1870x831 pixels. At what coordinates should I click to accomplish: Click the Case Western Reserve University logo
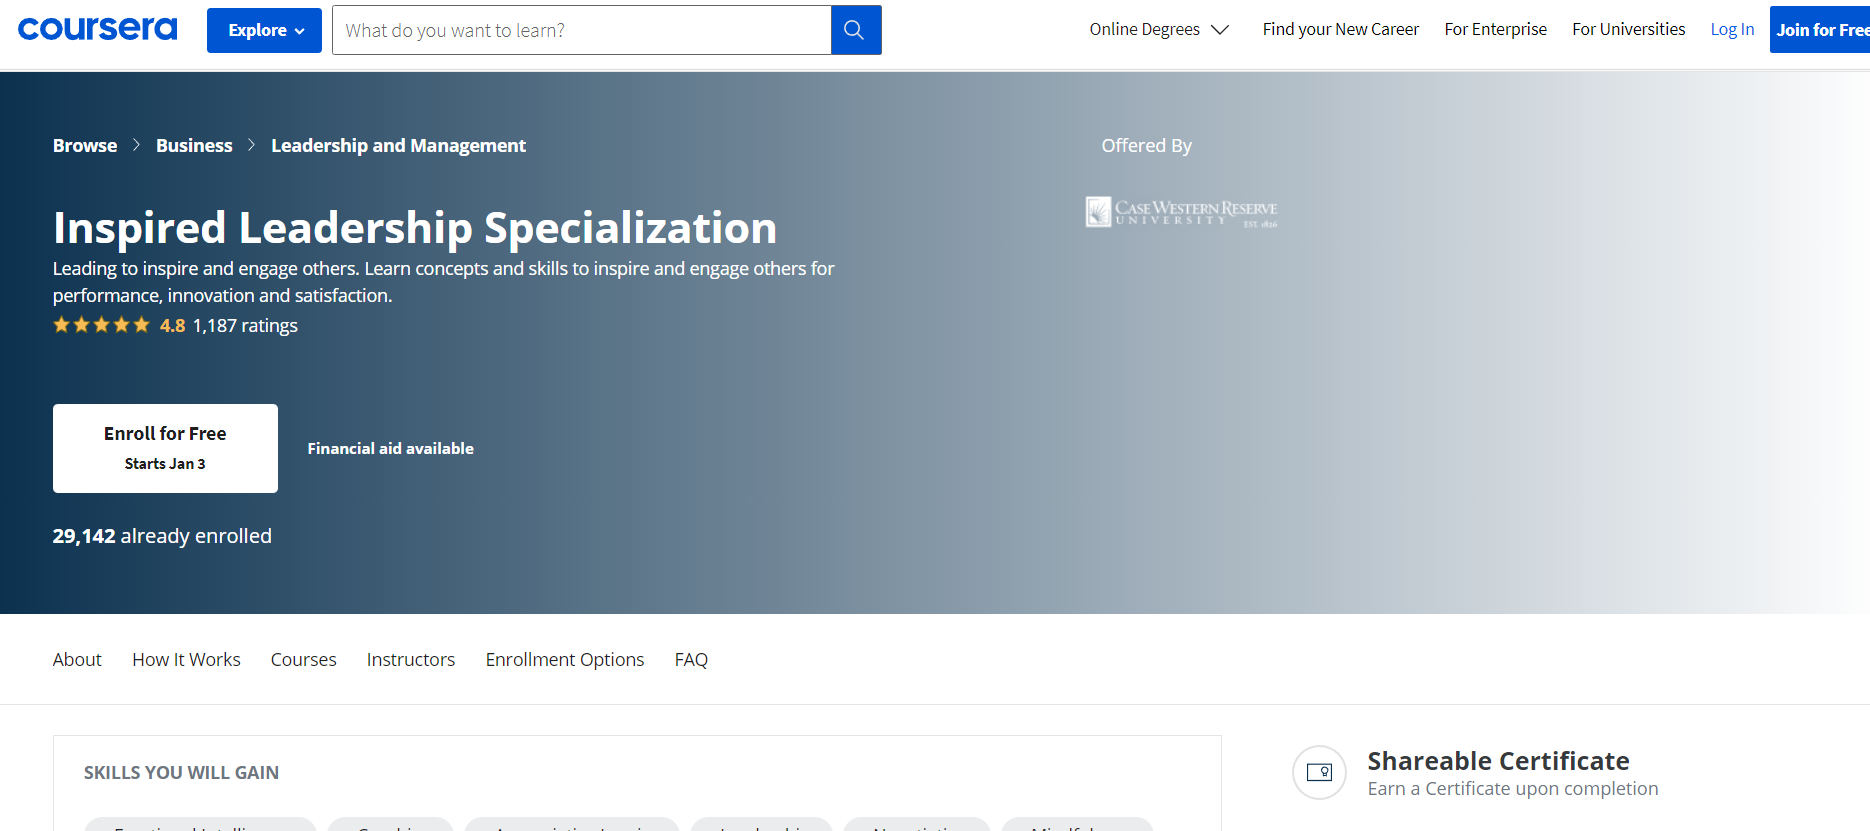click(1181, 212)
